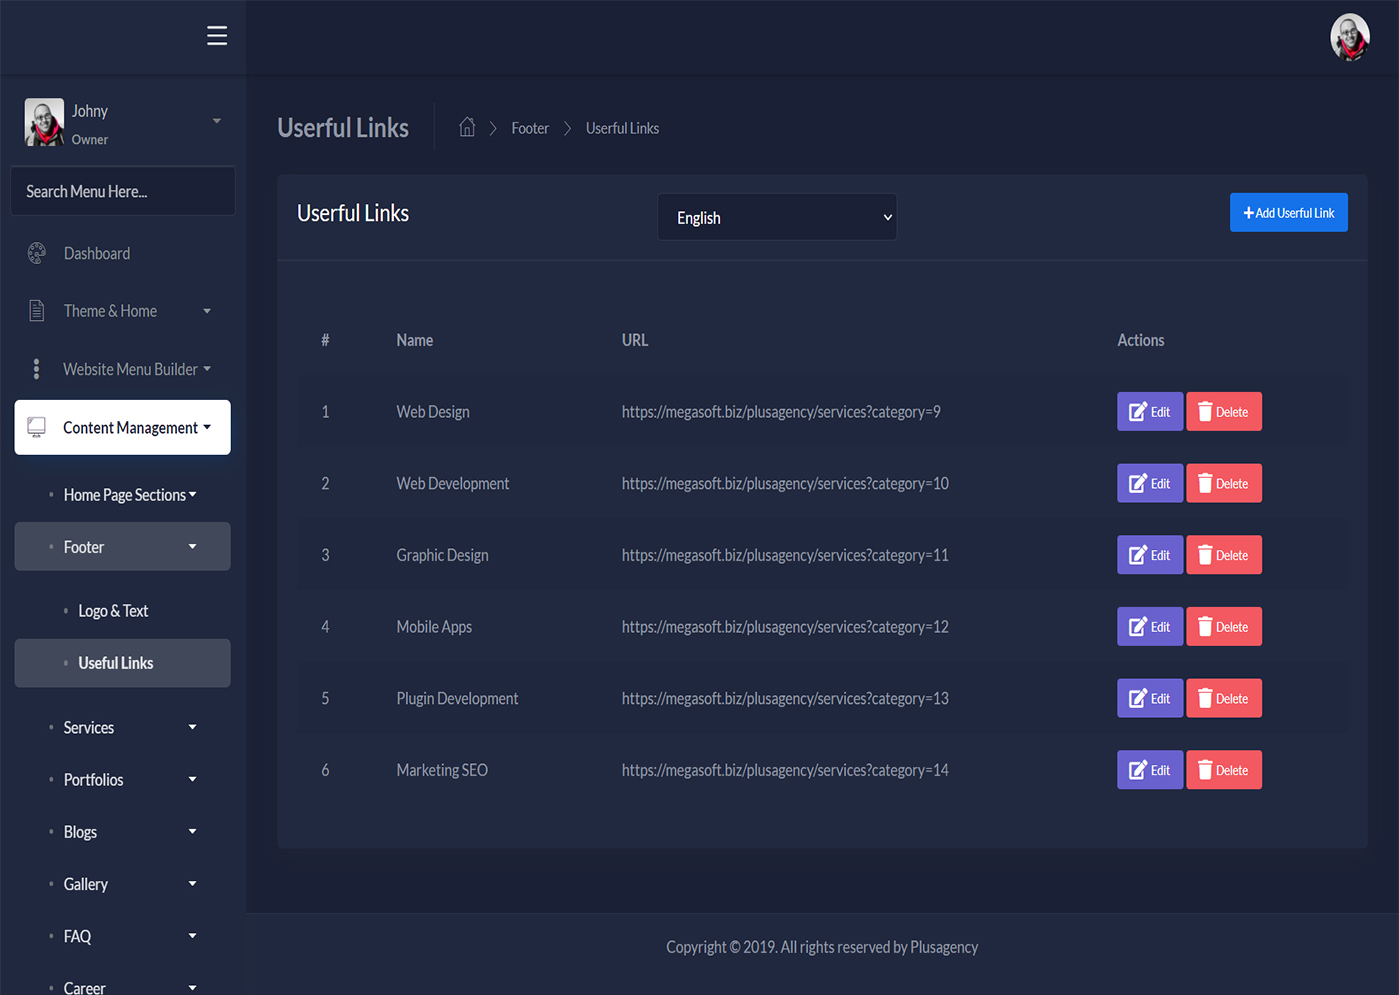The image size is (1399, 995).
Task: Click the Theme & Home document icon
Action: point(37,311)
